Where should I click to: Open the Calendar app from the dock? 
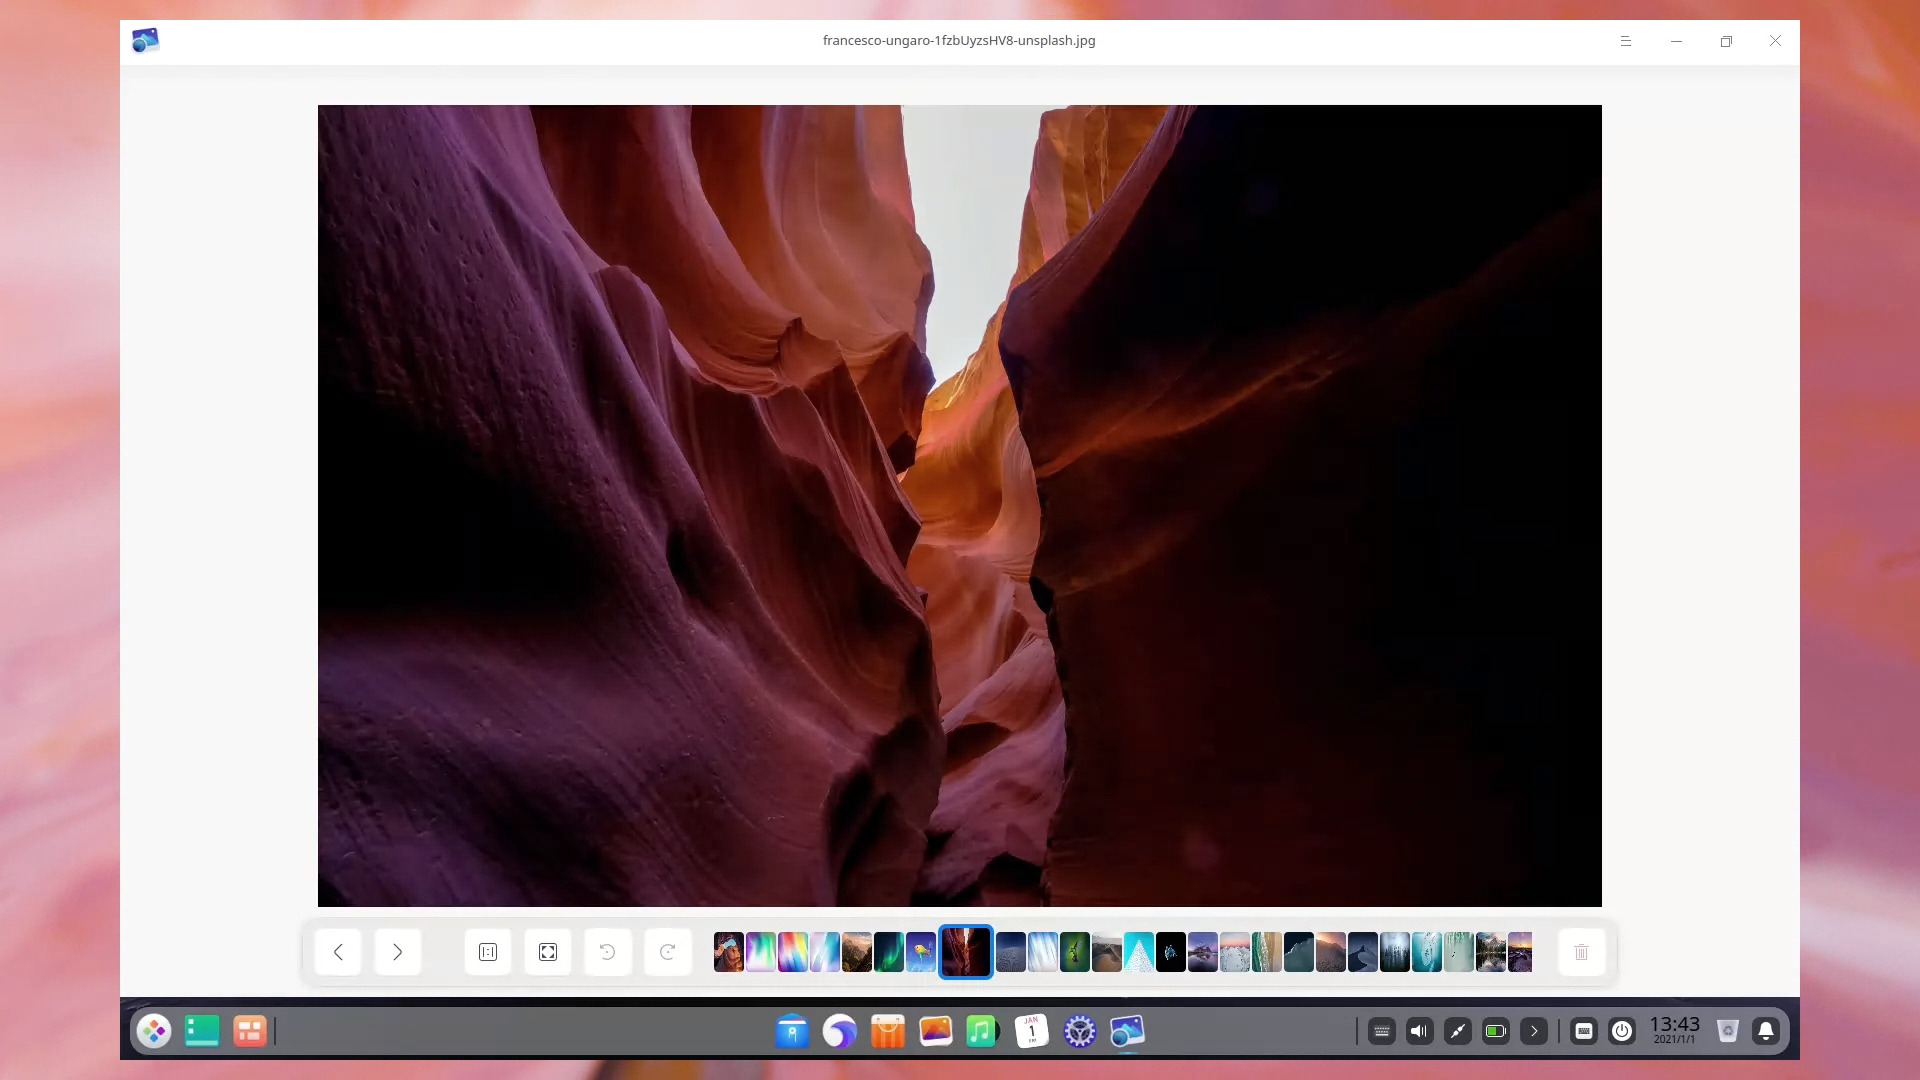(1031, 1031)
